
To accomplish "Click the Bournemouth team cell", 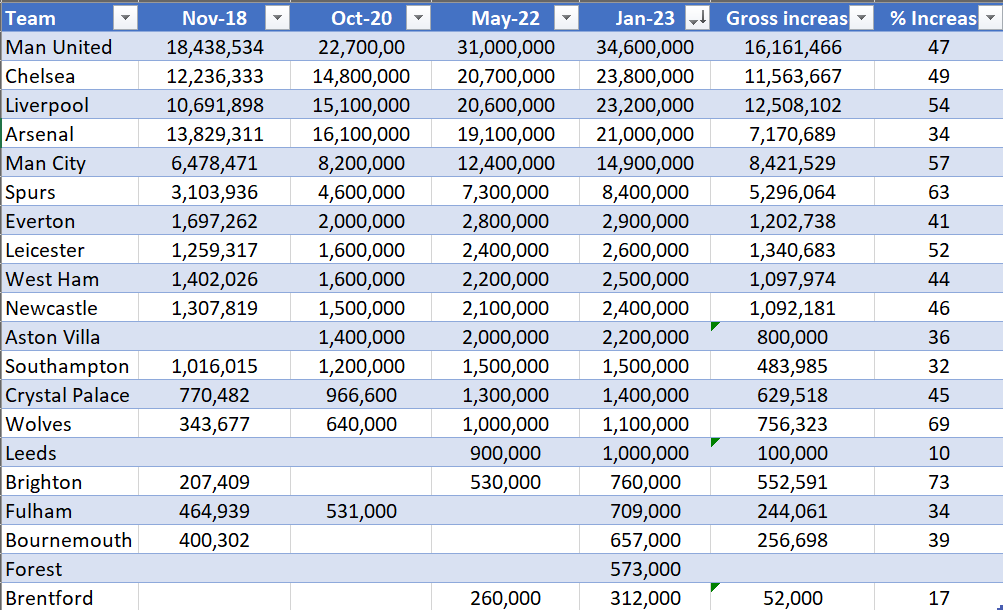I will coord(70,540).
